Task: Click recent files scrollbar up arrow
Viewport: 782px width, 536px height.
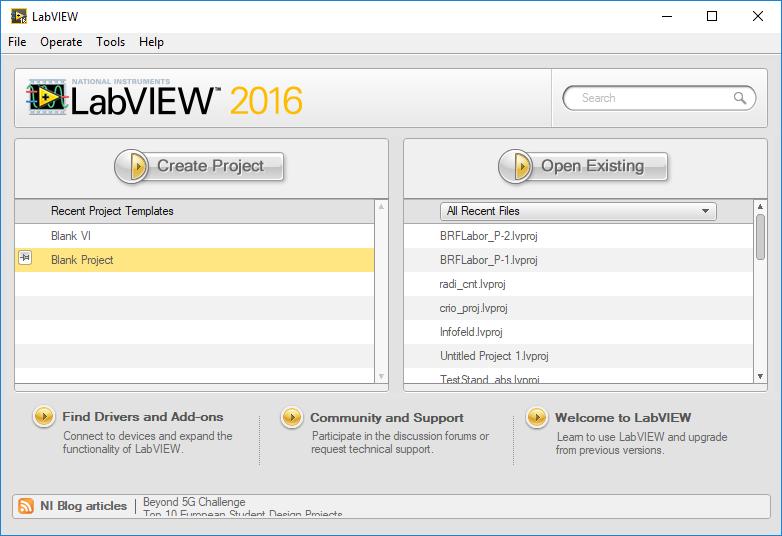Action: point(760,206)
